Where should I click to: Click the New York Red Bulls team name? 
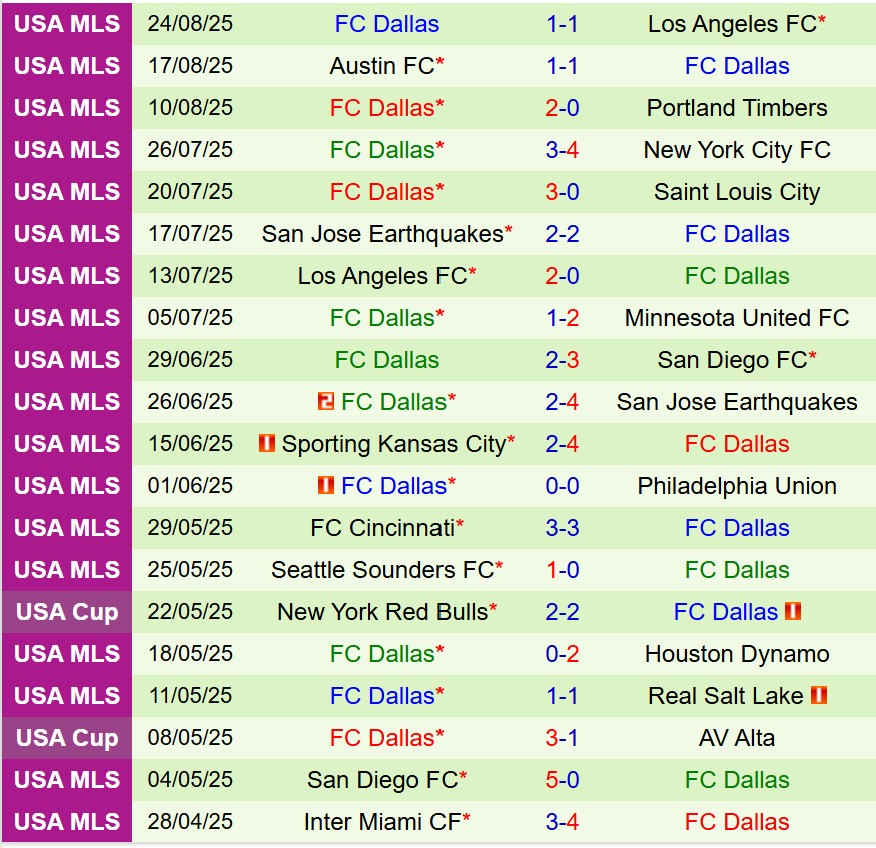click(382, 612)
